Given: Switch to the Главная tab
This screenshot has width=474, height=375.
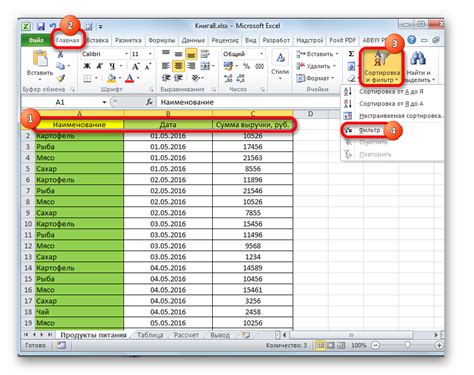Looking at the screenshot, I should [68, 40].
